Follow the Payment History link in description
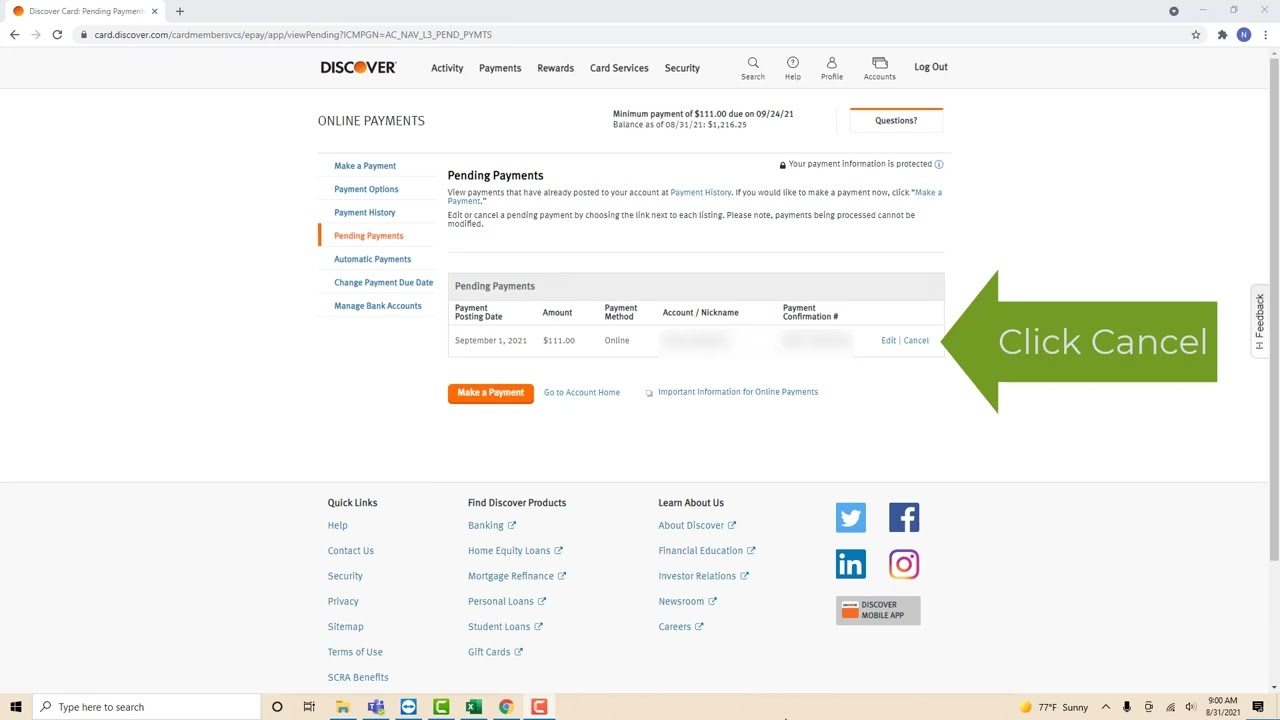The image size is (1280, 720). click(700, 192)
